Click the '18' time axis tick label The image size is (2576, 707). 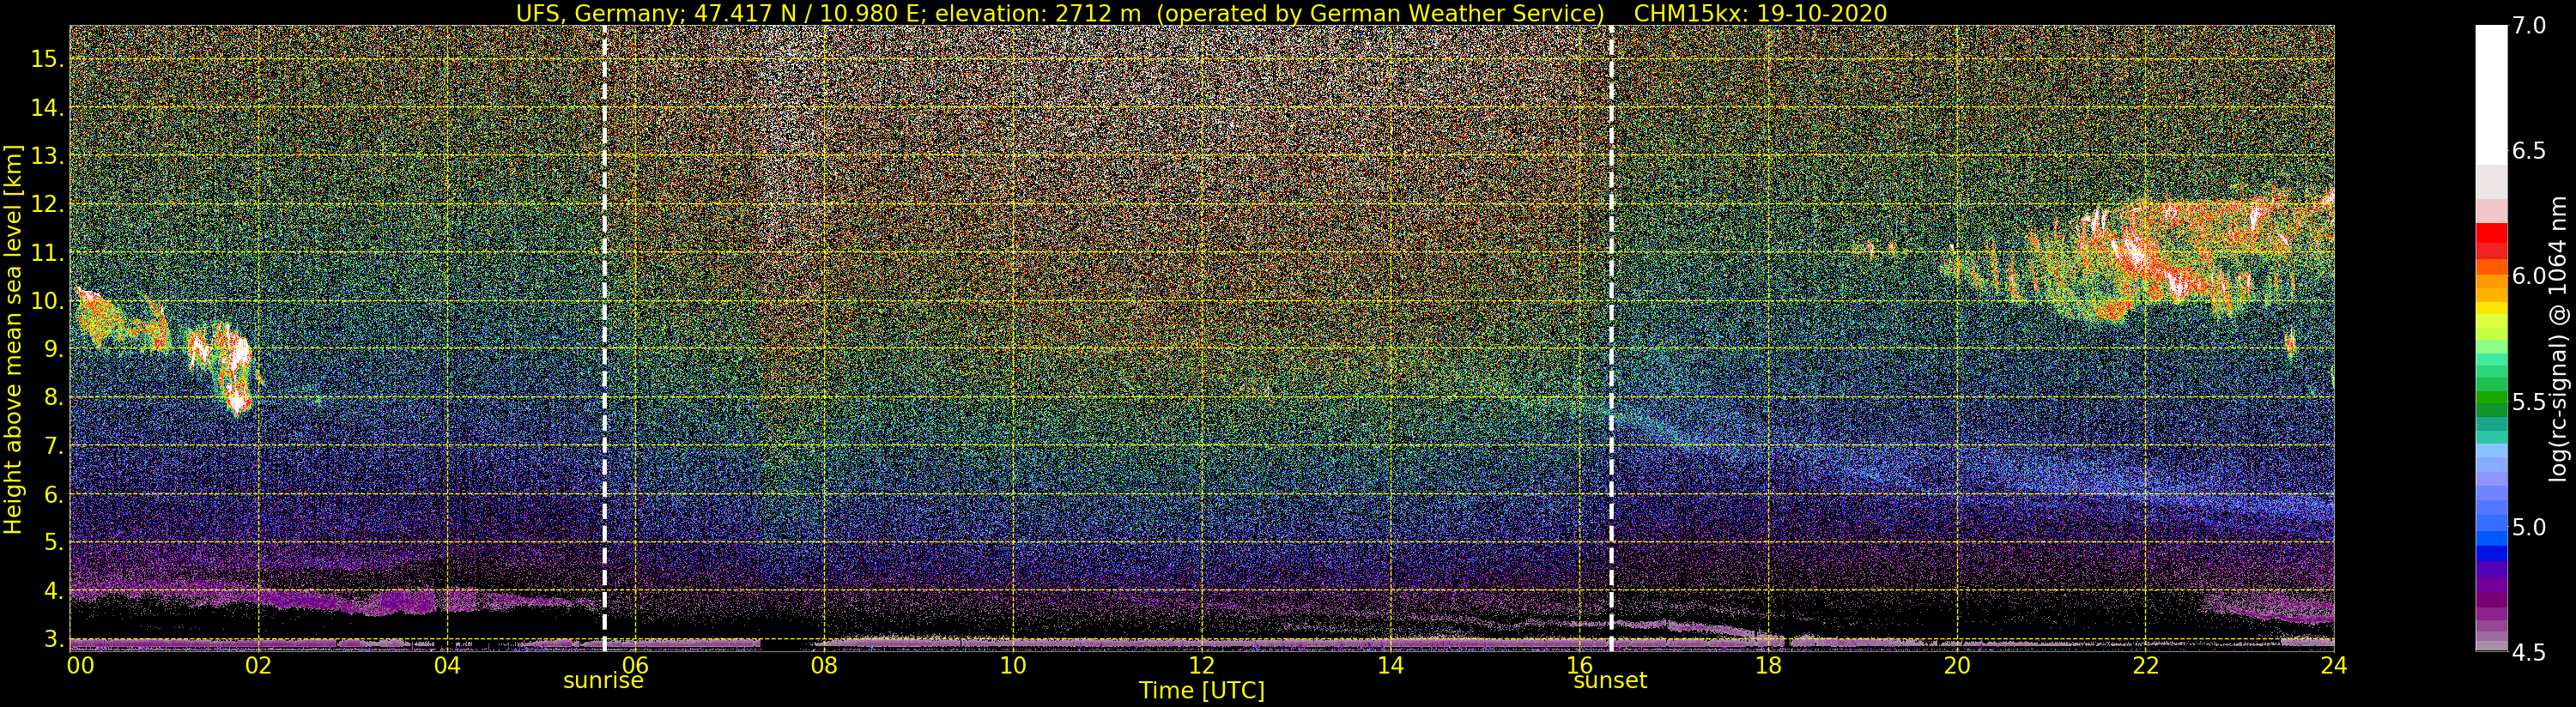(1768, 665)
